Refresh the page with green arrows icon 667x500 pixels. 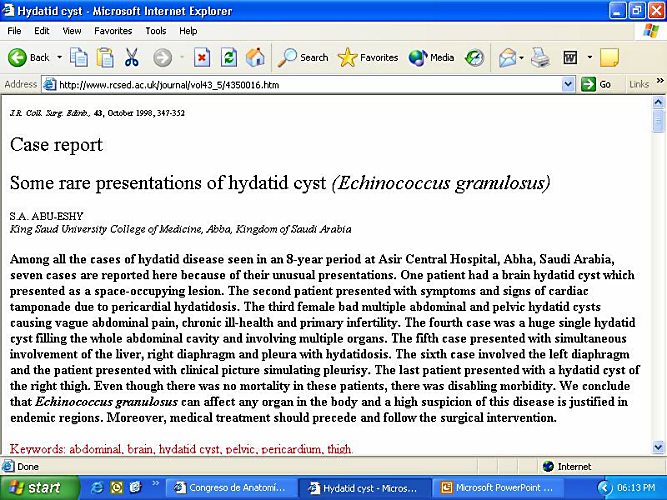pos(229,57)
